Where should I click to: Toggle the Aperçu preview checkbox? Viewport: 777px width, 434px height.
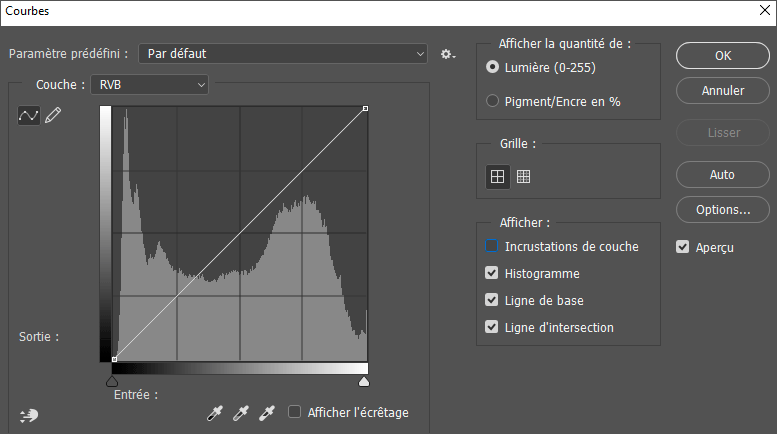683,247
